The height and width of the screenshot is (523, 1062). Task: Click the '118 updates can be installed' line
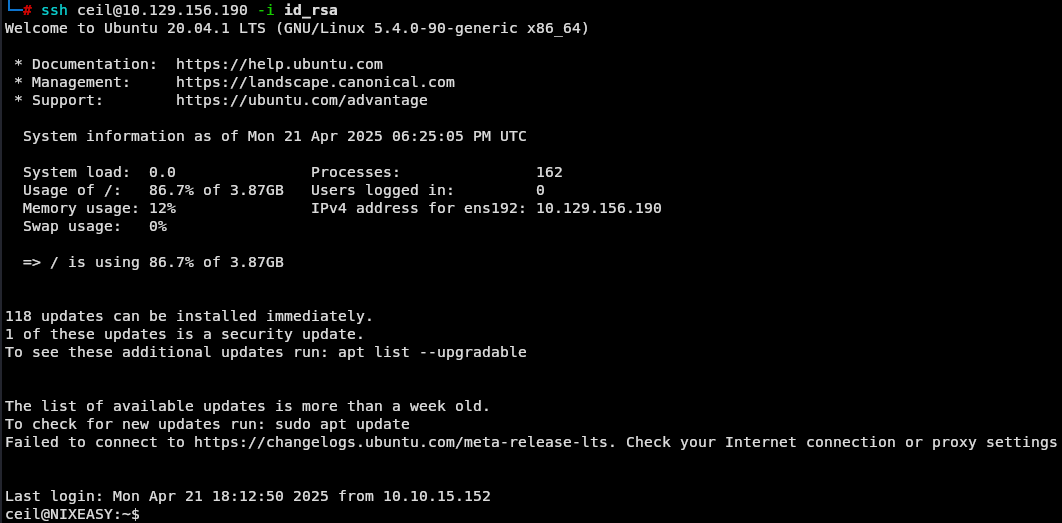pyautogui.click(x=189, y=316)
